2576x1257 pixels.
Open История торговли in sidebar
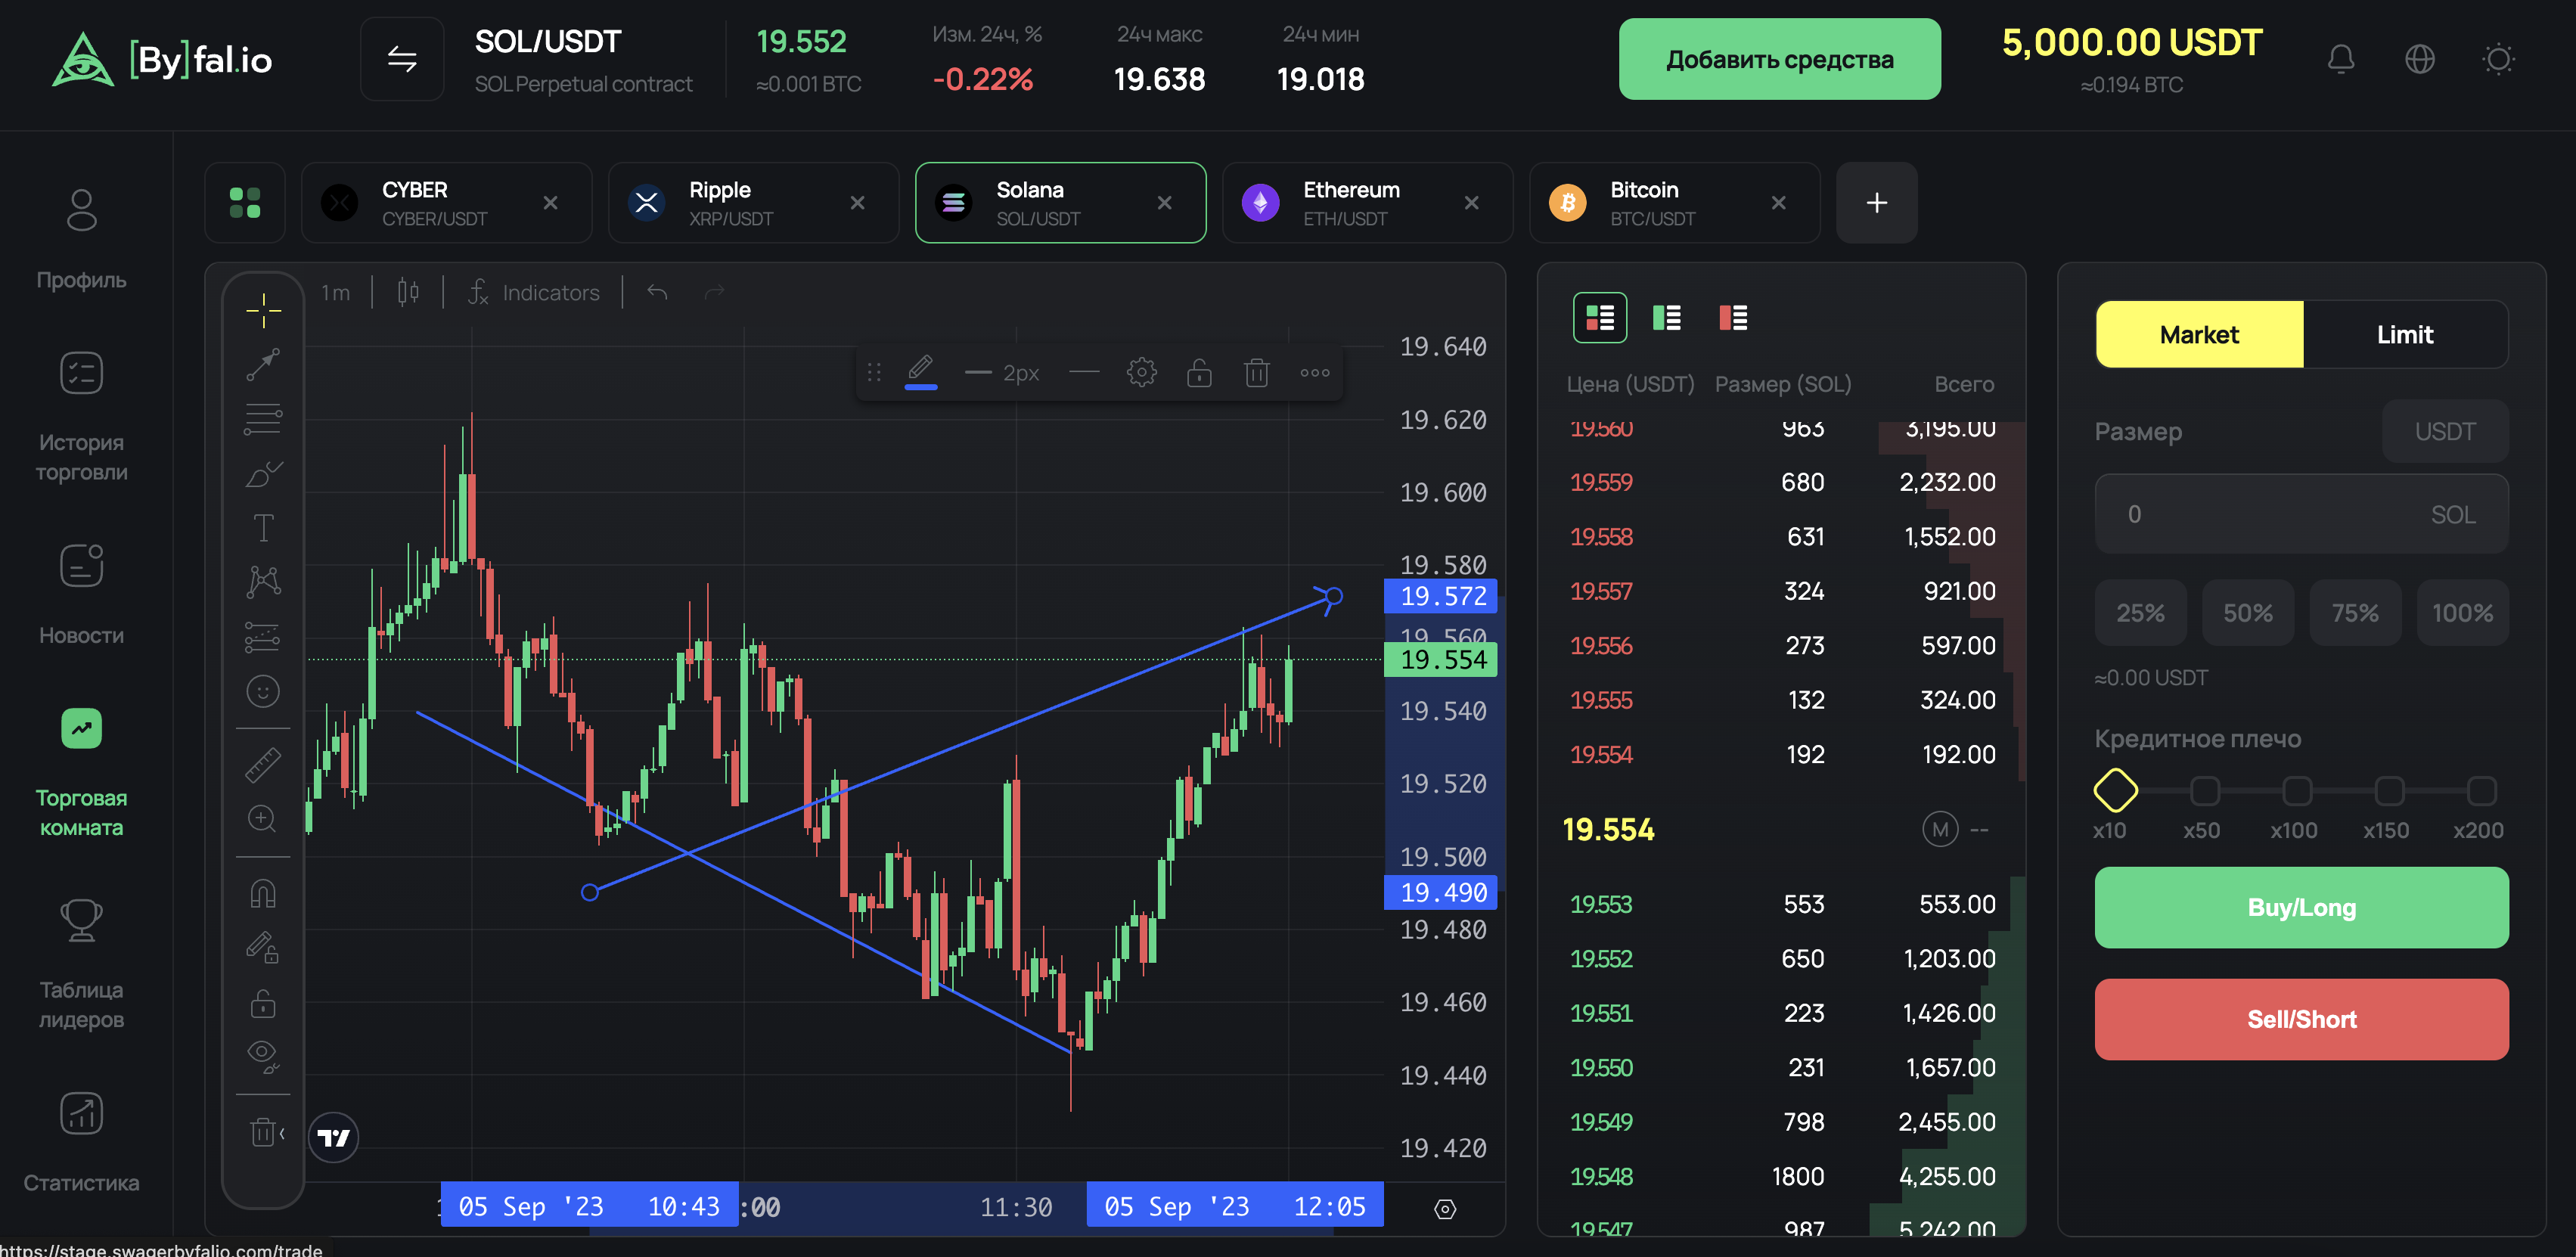pyautogui.click(x=81, y=417)
